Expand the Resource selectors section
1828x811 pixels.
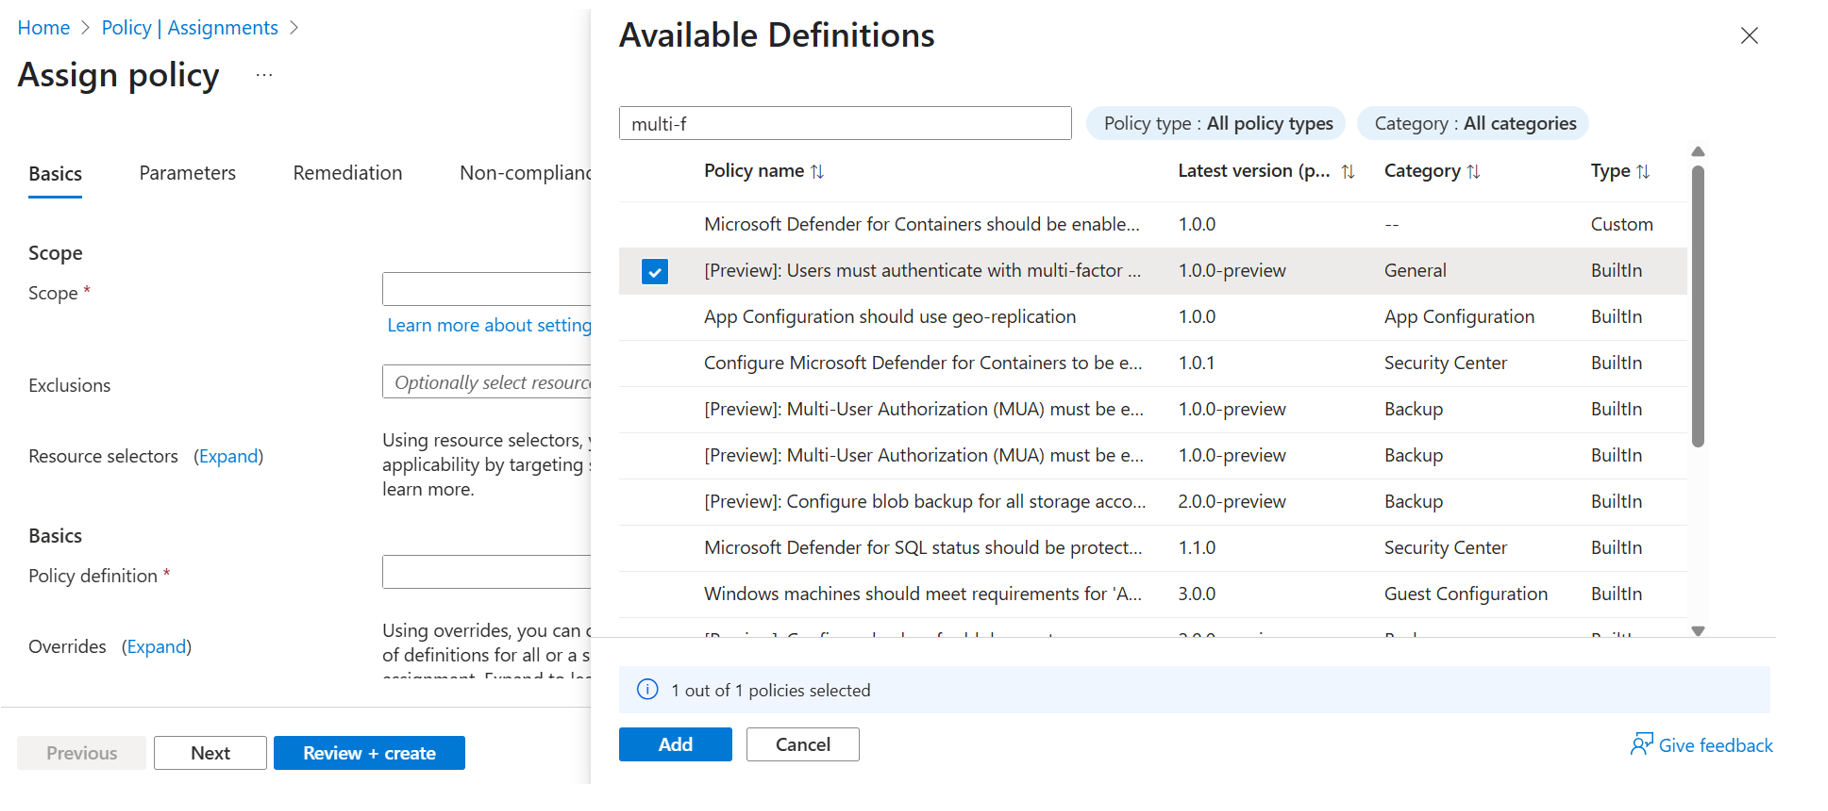point(228,456)
